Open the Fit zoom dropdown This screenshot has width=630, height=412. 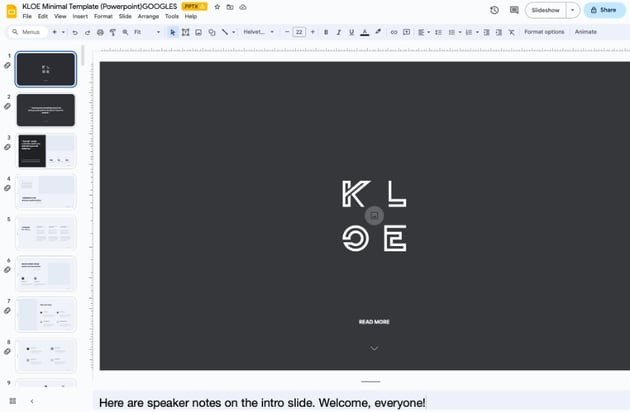pyautogui.click(x=146, y=32)
